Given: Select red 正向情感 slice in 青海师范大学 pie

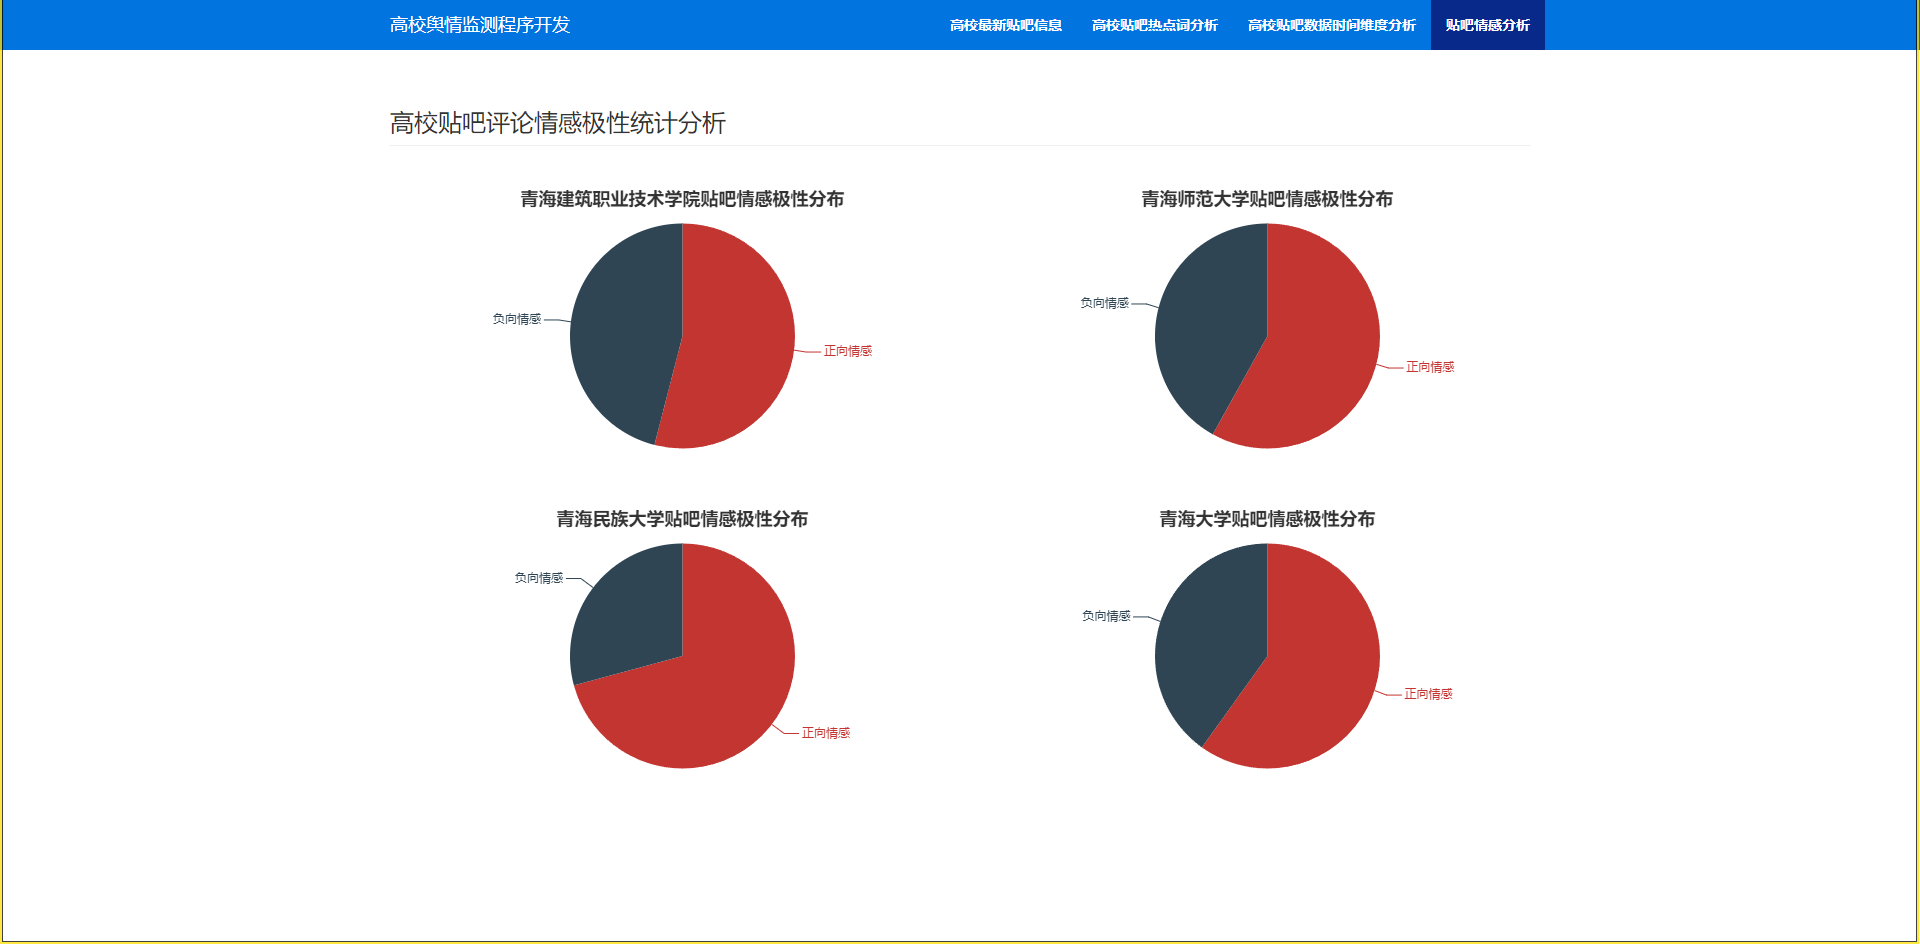Looking at the screenshot, I should click(x=1320, y=350).
